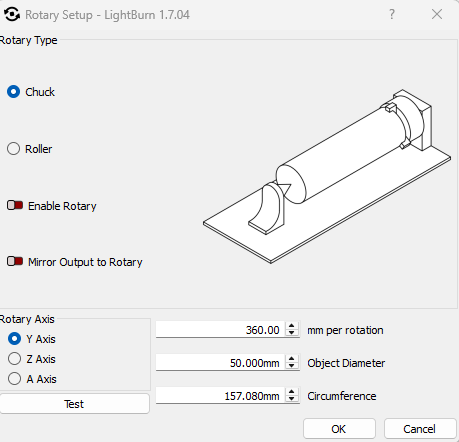459x442 pixels.
Task: Toggle Mirror Output to Rotary switch
Action: [15, 261]
